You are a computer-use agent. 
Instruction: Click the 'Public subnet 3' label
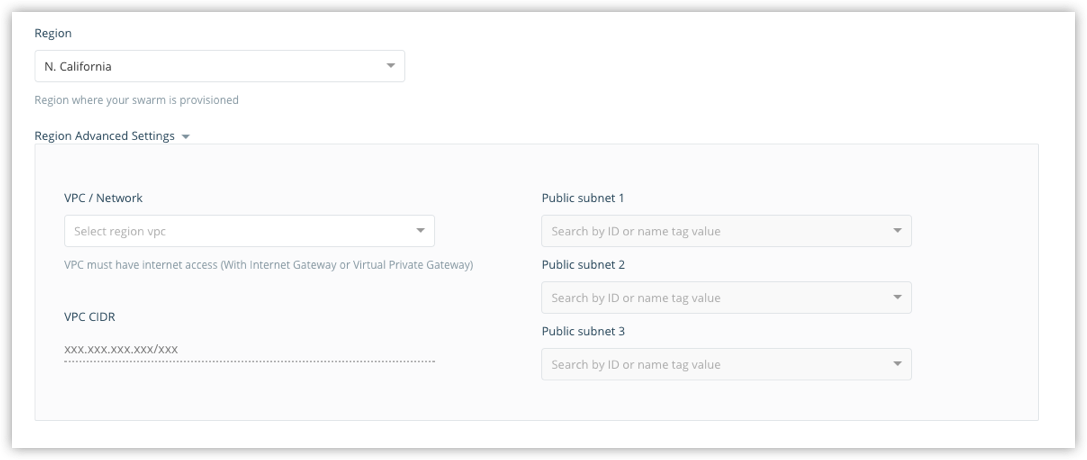pyautogui.click(x=583, y=331)
